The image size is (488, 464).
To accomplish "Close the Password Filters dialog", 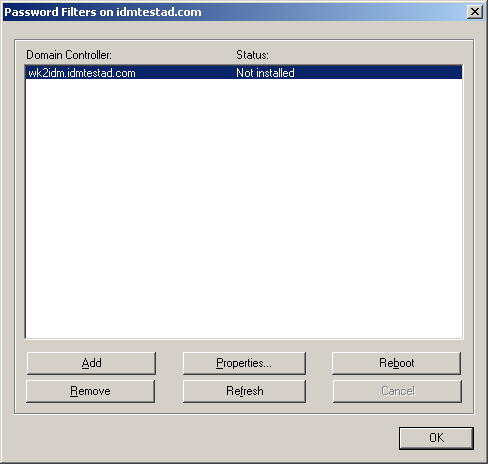I will click(x=475, y=12).
